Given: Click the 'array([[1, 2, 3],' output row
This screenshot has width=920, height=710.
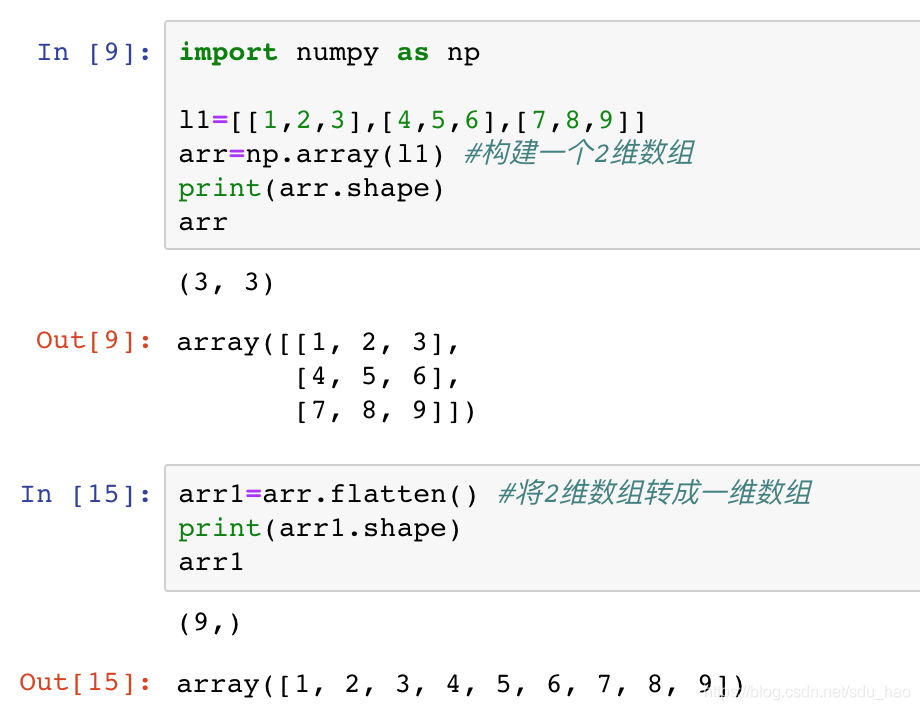Looking at the screenshot, I should click(x=317, y=342).
